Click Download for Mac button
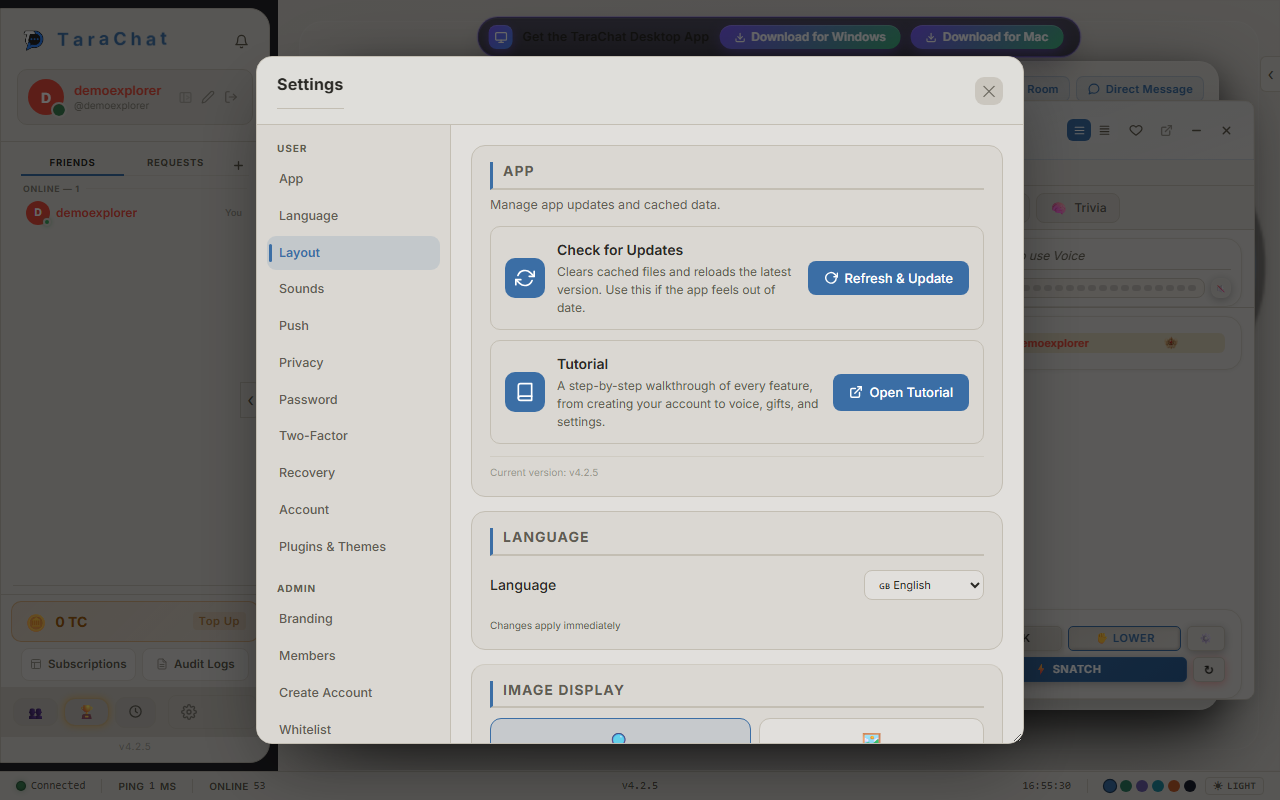Image resolution: width=1280 pixels, height=800 pixels. pyautogui.click(x=987, y=37)
